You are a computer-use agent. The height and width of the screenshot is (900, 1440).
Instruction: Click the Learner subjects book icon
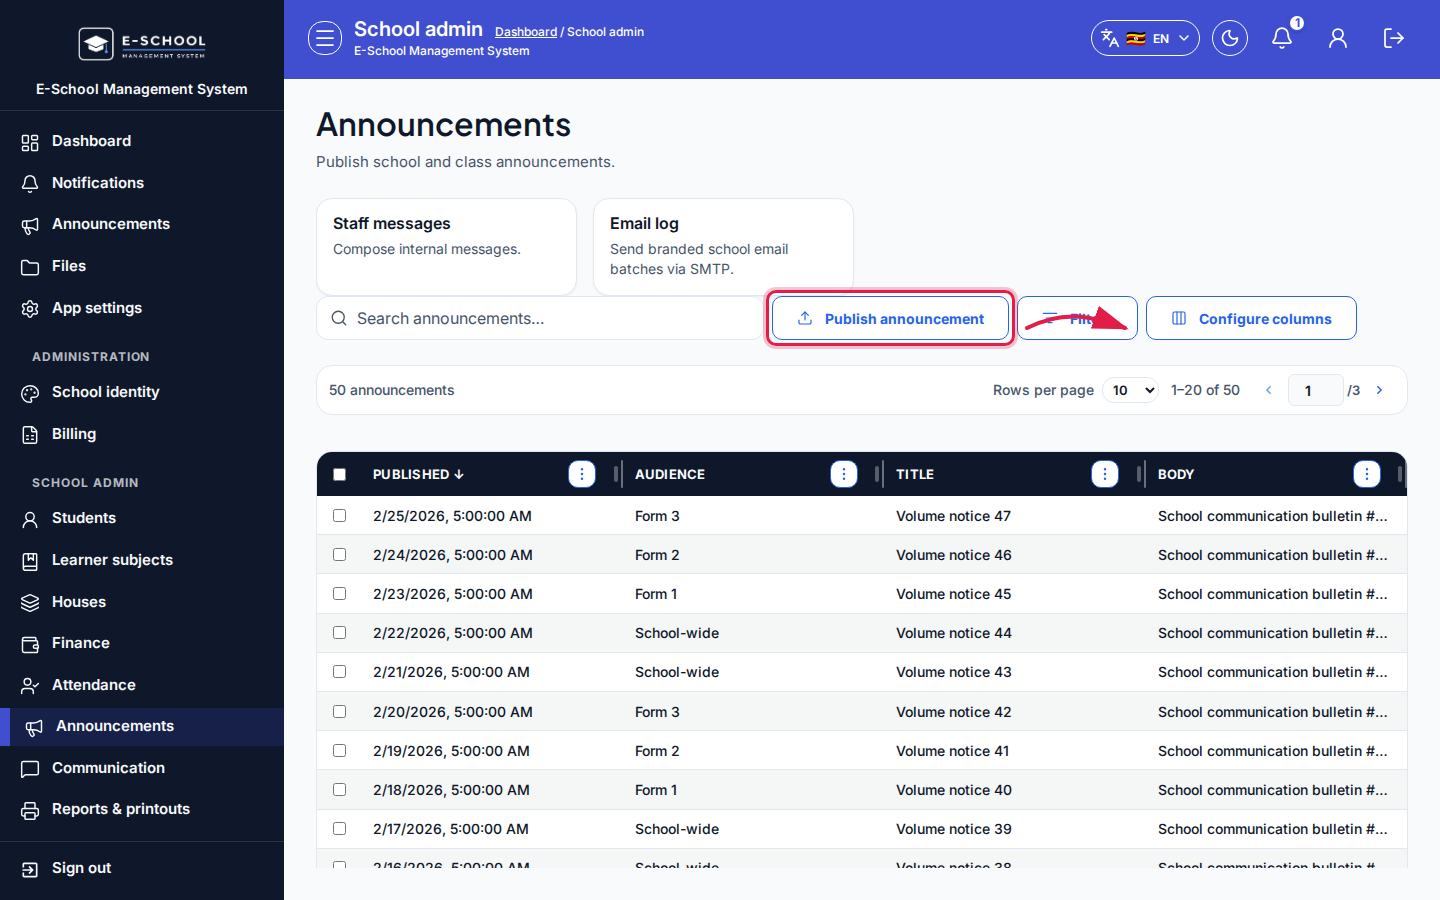[x=30, y=561]
